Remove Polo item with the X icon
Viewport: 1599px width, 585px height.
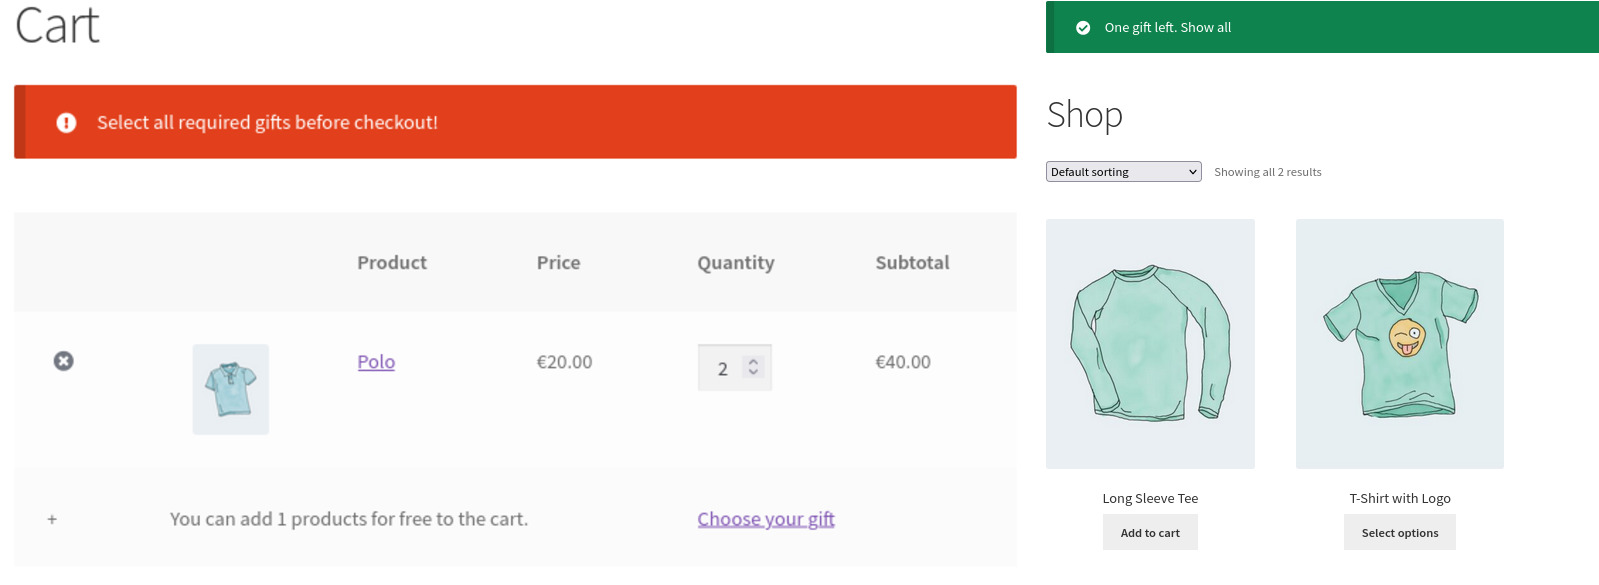coord(63,361)
